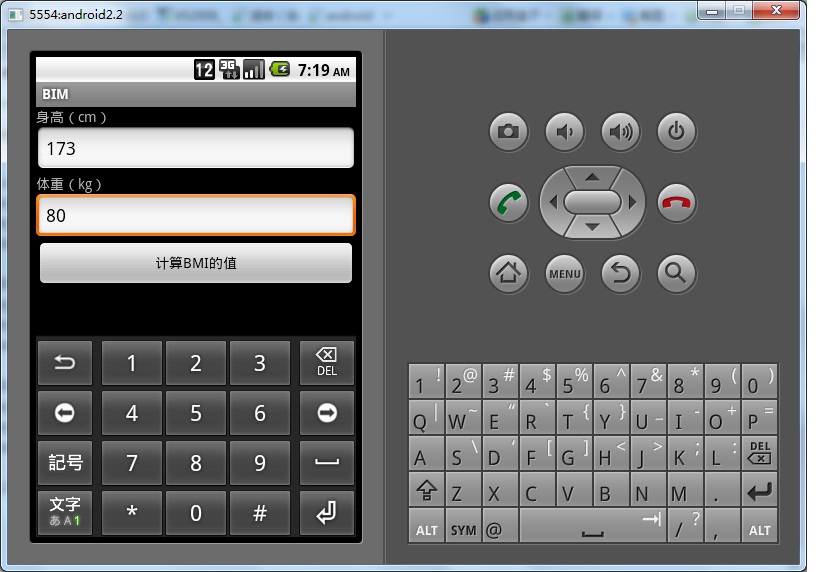
Task: Tap the DEL key on phone keypad
Action: point(326,363)
